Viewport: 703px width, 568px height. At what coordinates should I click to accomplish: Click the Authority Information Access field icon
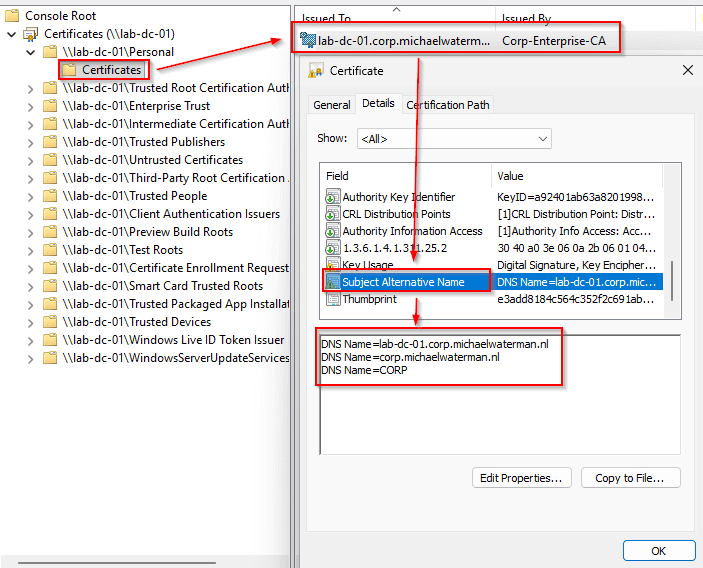point(332,231)
